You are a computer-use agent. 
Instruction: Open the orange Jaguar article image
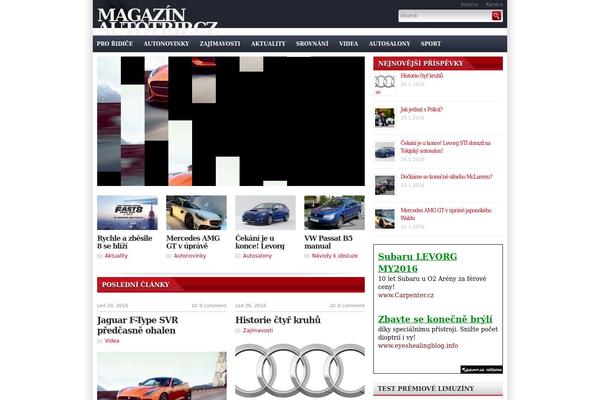point(162,376)
